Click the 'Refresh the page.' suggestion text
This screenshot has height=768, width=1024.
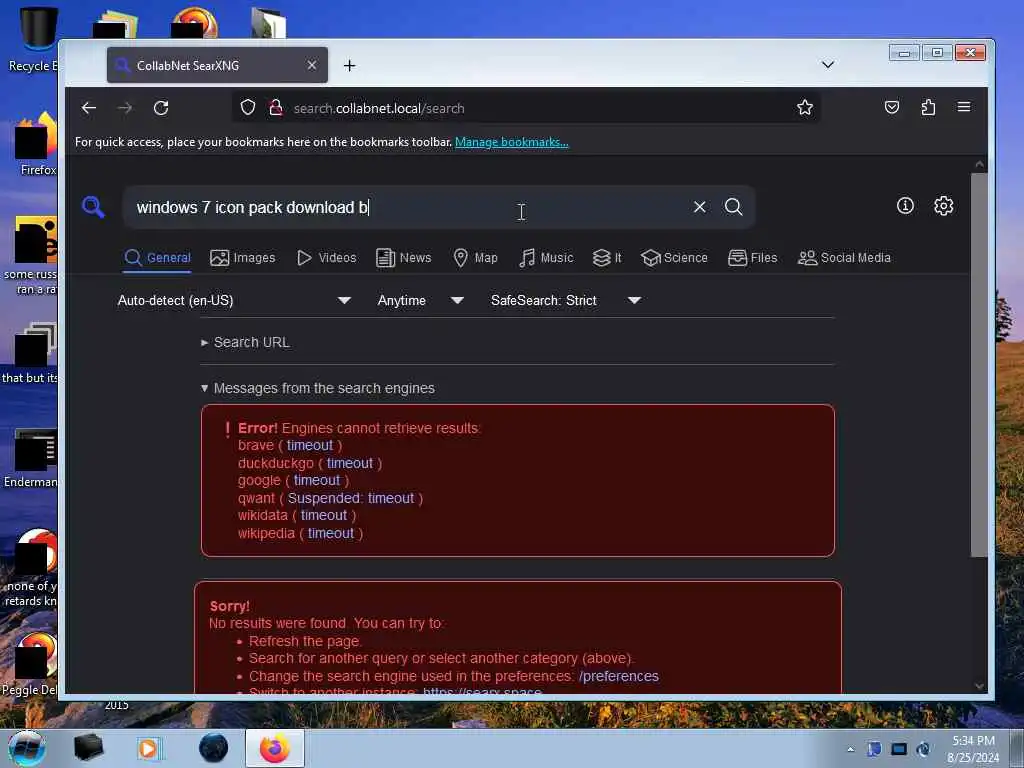(305, 641)
